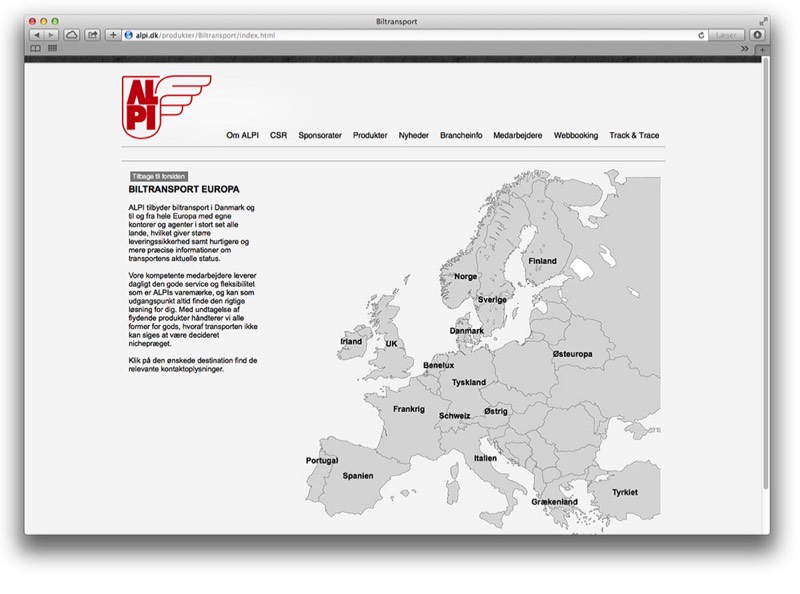Select Spanien on the map

(358, 476)
